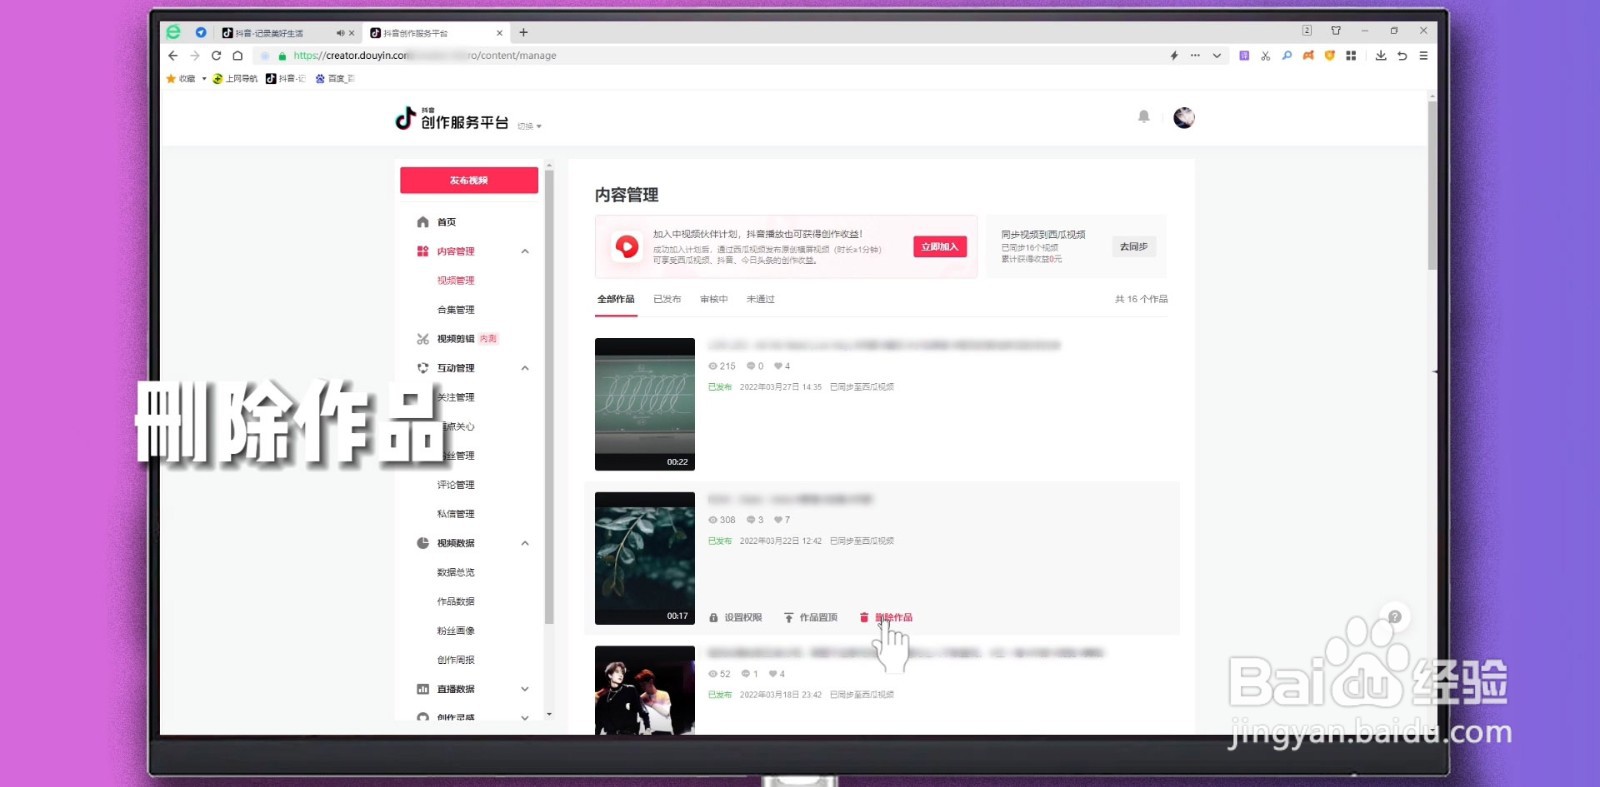This screenshot has width=1600, height=787.
Task: Open the address bar three-dots menu
Action: tap(1195, 56)
